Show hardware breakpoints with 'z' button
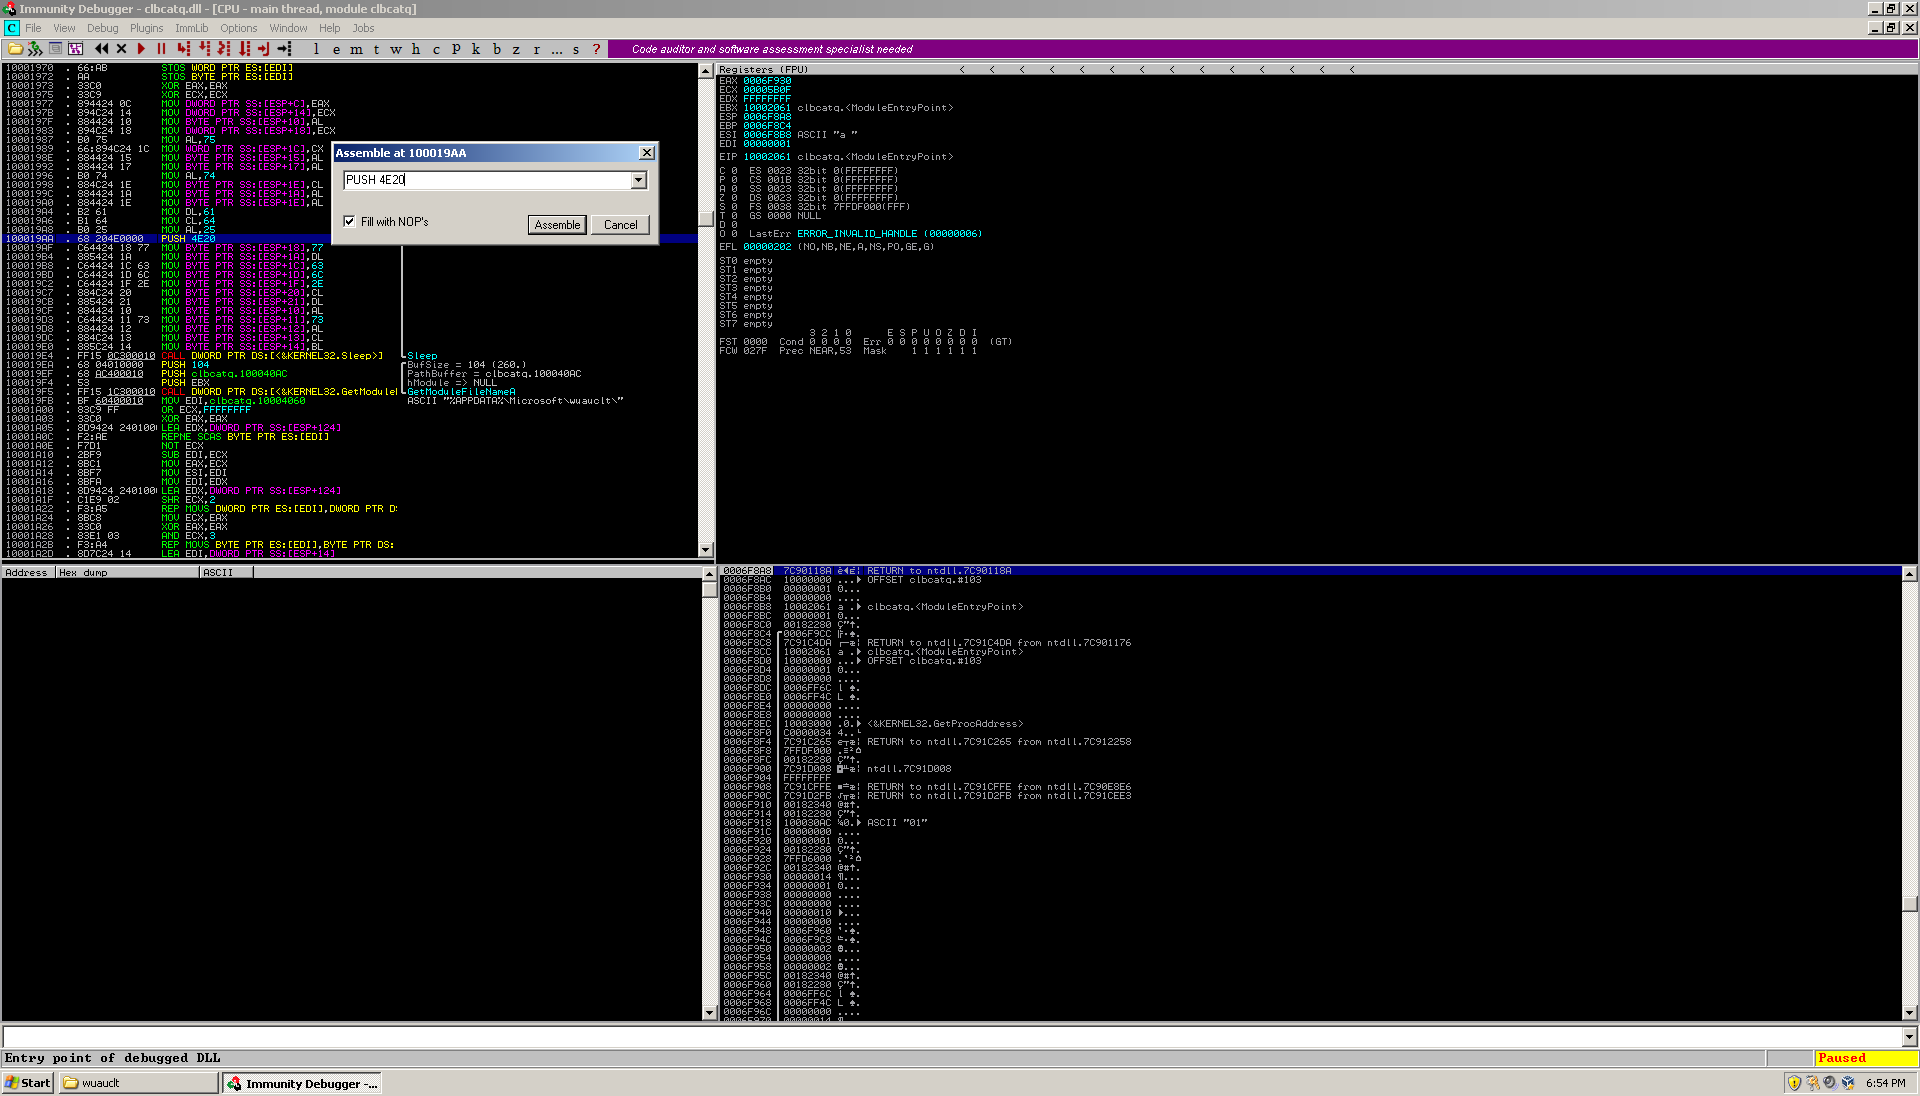This screenshot has height=1096, width=1920. click(x=516, y=49)
